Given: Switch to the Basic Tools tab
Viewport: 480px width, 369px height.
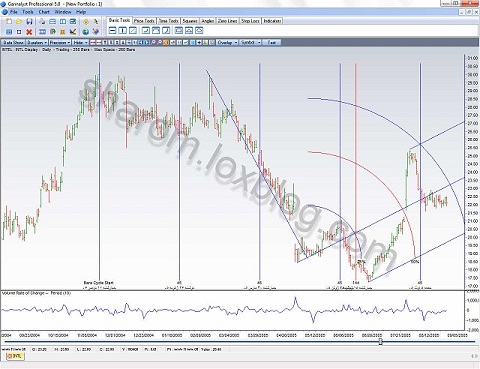Looking at the screenshot, I should (119, 20).
